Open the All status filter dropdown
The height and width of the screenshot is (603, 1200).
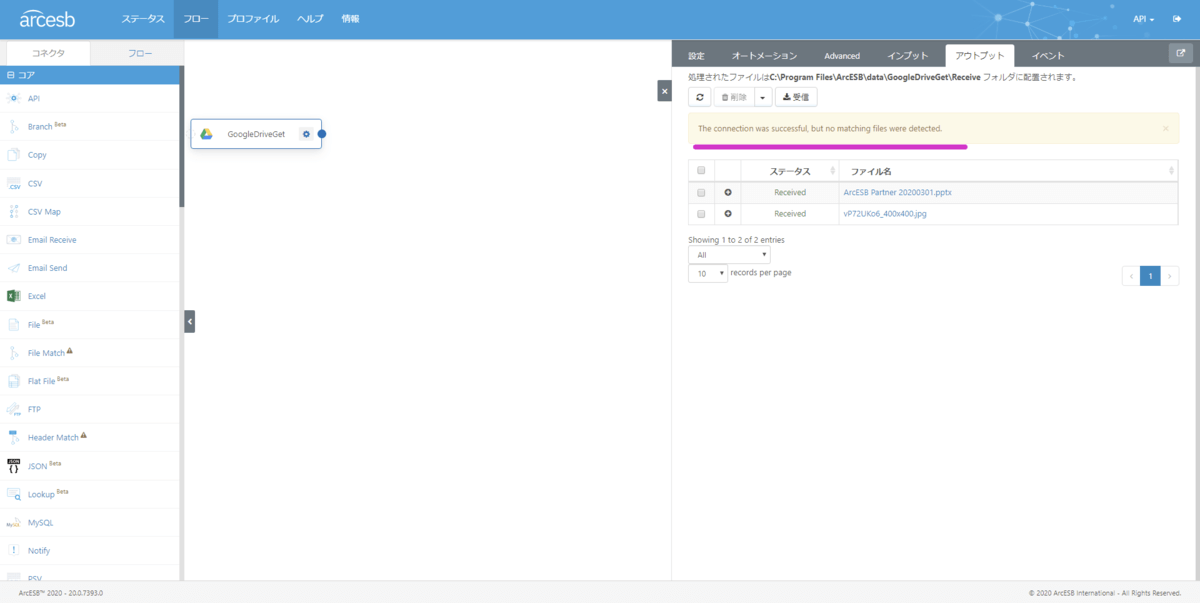coord(729,255)
